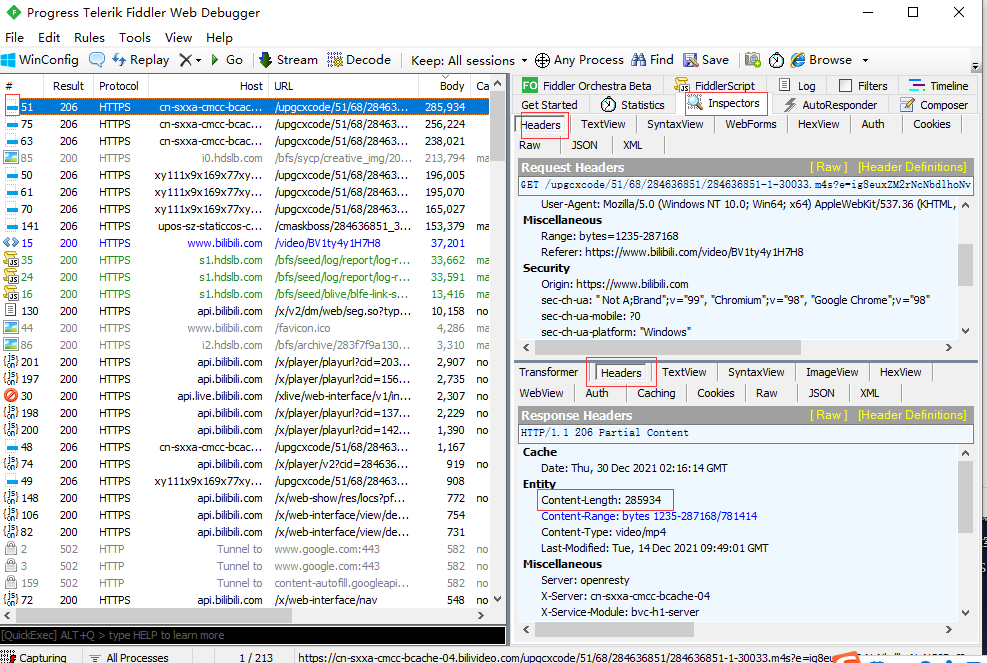Screen dimensions: 987x663
Task: Click the image icon of session 85
Action: coord(11,158)
